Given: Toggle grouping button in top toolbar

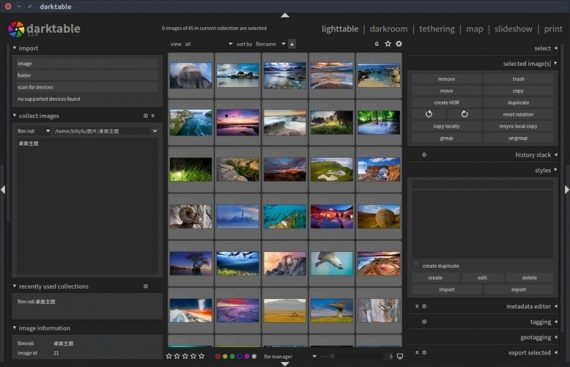Looking at the screenshot, I should click(x=377, y=44).
